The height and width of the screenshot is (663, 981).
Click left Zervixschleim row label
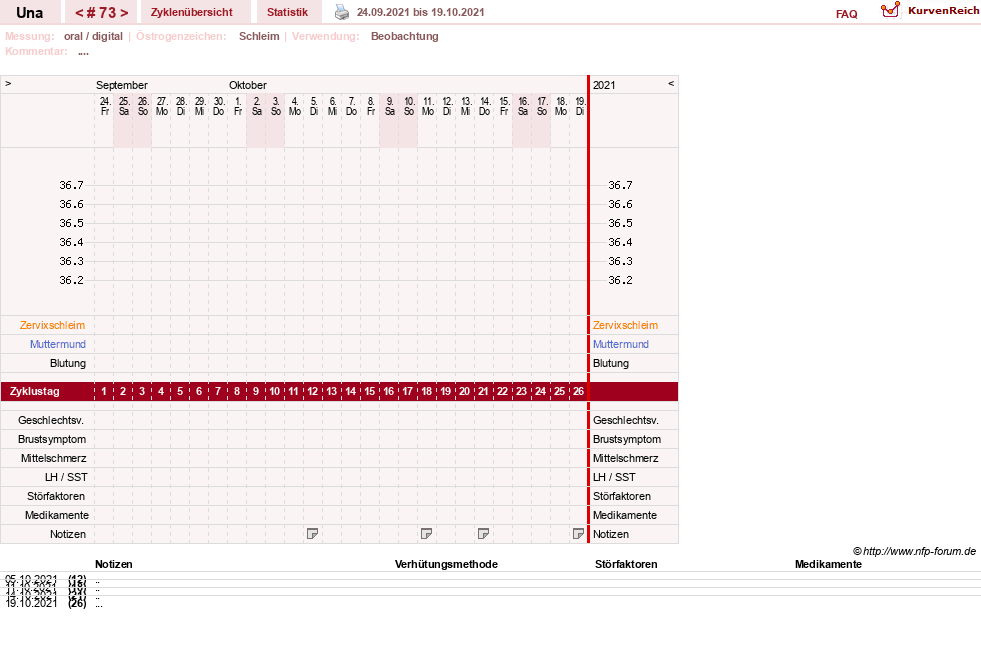[52, 325]
